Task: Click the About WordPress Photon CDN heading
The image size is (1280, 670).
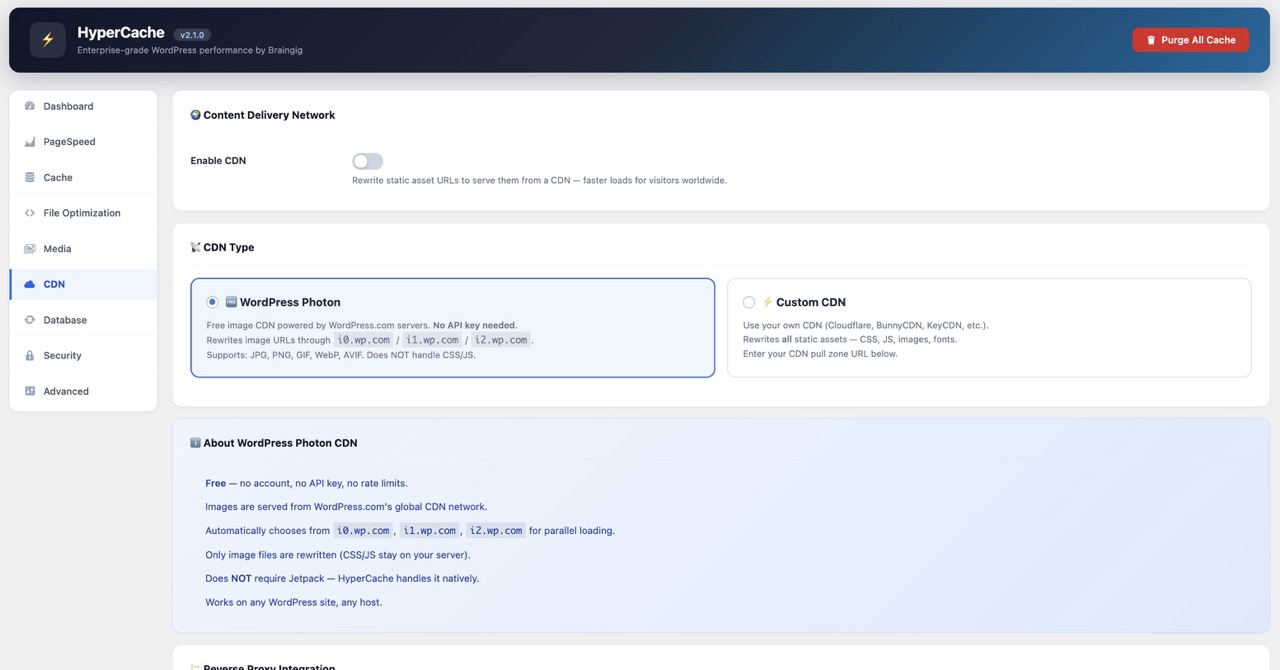Action: click(280, 443)
